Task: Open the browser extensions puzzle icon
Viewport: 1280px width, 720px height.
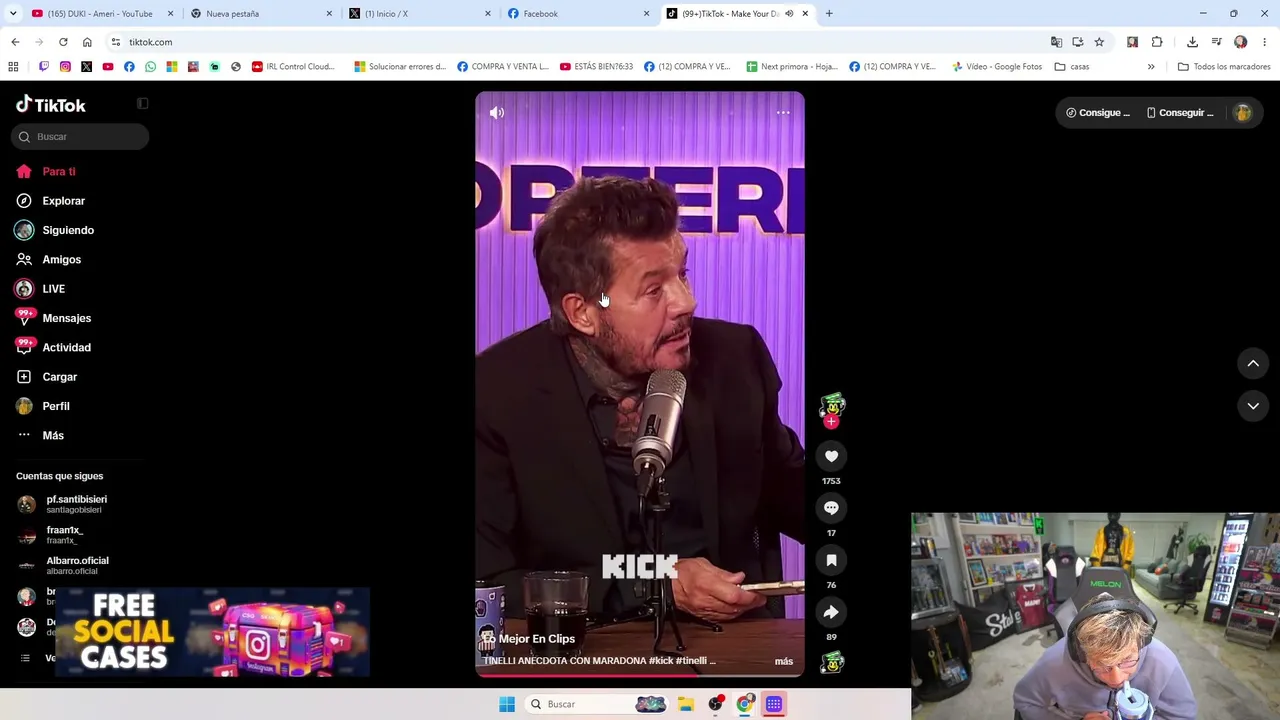Action: pos(1157,42)
